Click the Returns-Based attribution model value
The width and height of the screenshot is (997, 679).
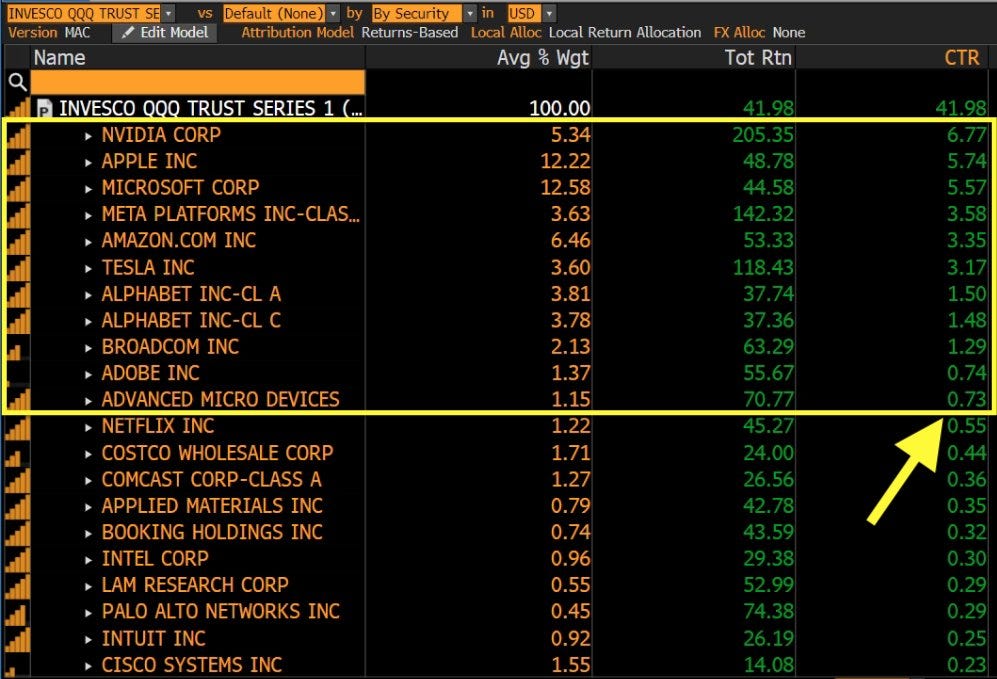[x=409, y=32]
